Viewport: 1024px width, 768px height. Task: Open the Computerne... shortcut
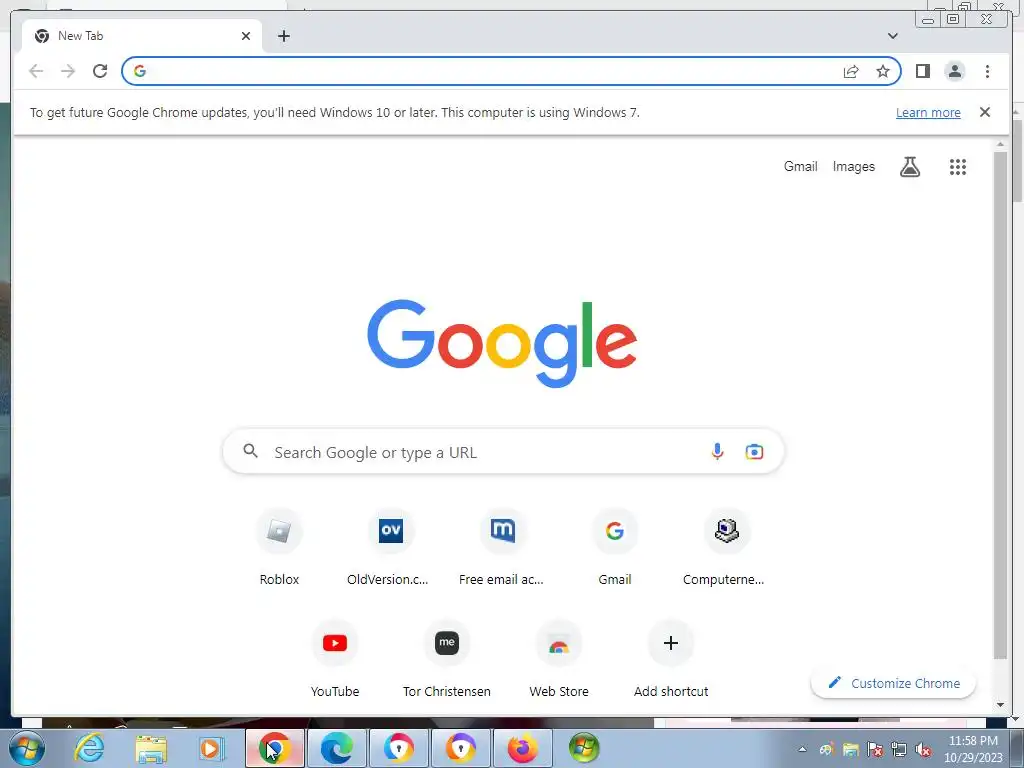click(x=726, y=547)
